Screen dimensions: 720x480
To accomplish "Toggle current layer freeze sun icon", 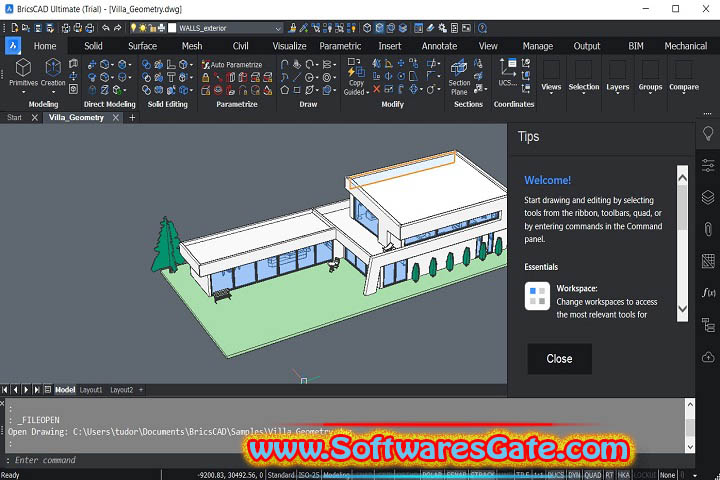I will [143, 28].
